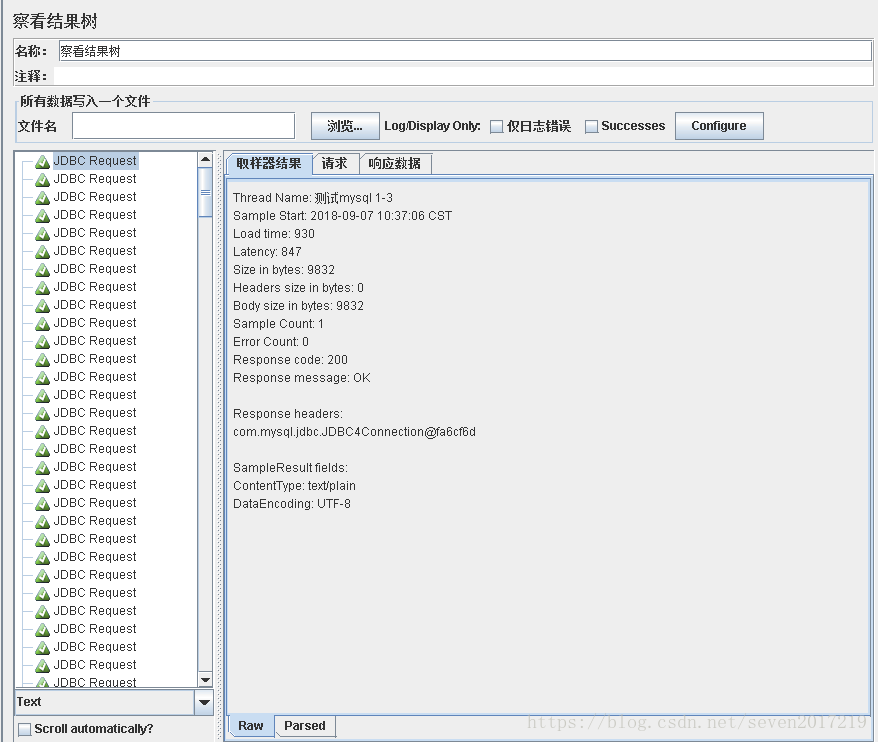The image size is (878, 742).
Task: Click the 文件名 input field
Action: (184, 126)
